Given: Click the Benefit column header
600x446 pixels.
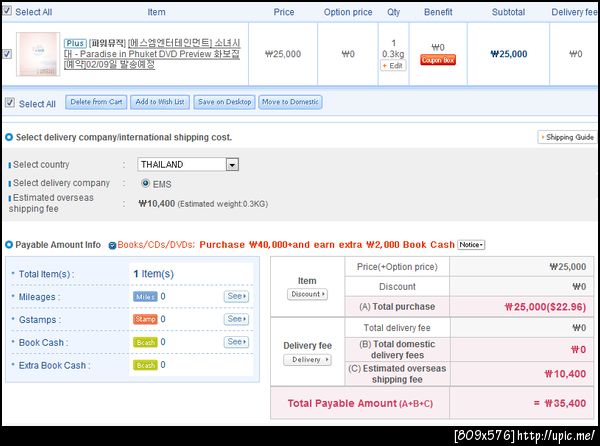Looking at the screenshot, I should (438, 12).
